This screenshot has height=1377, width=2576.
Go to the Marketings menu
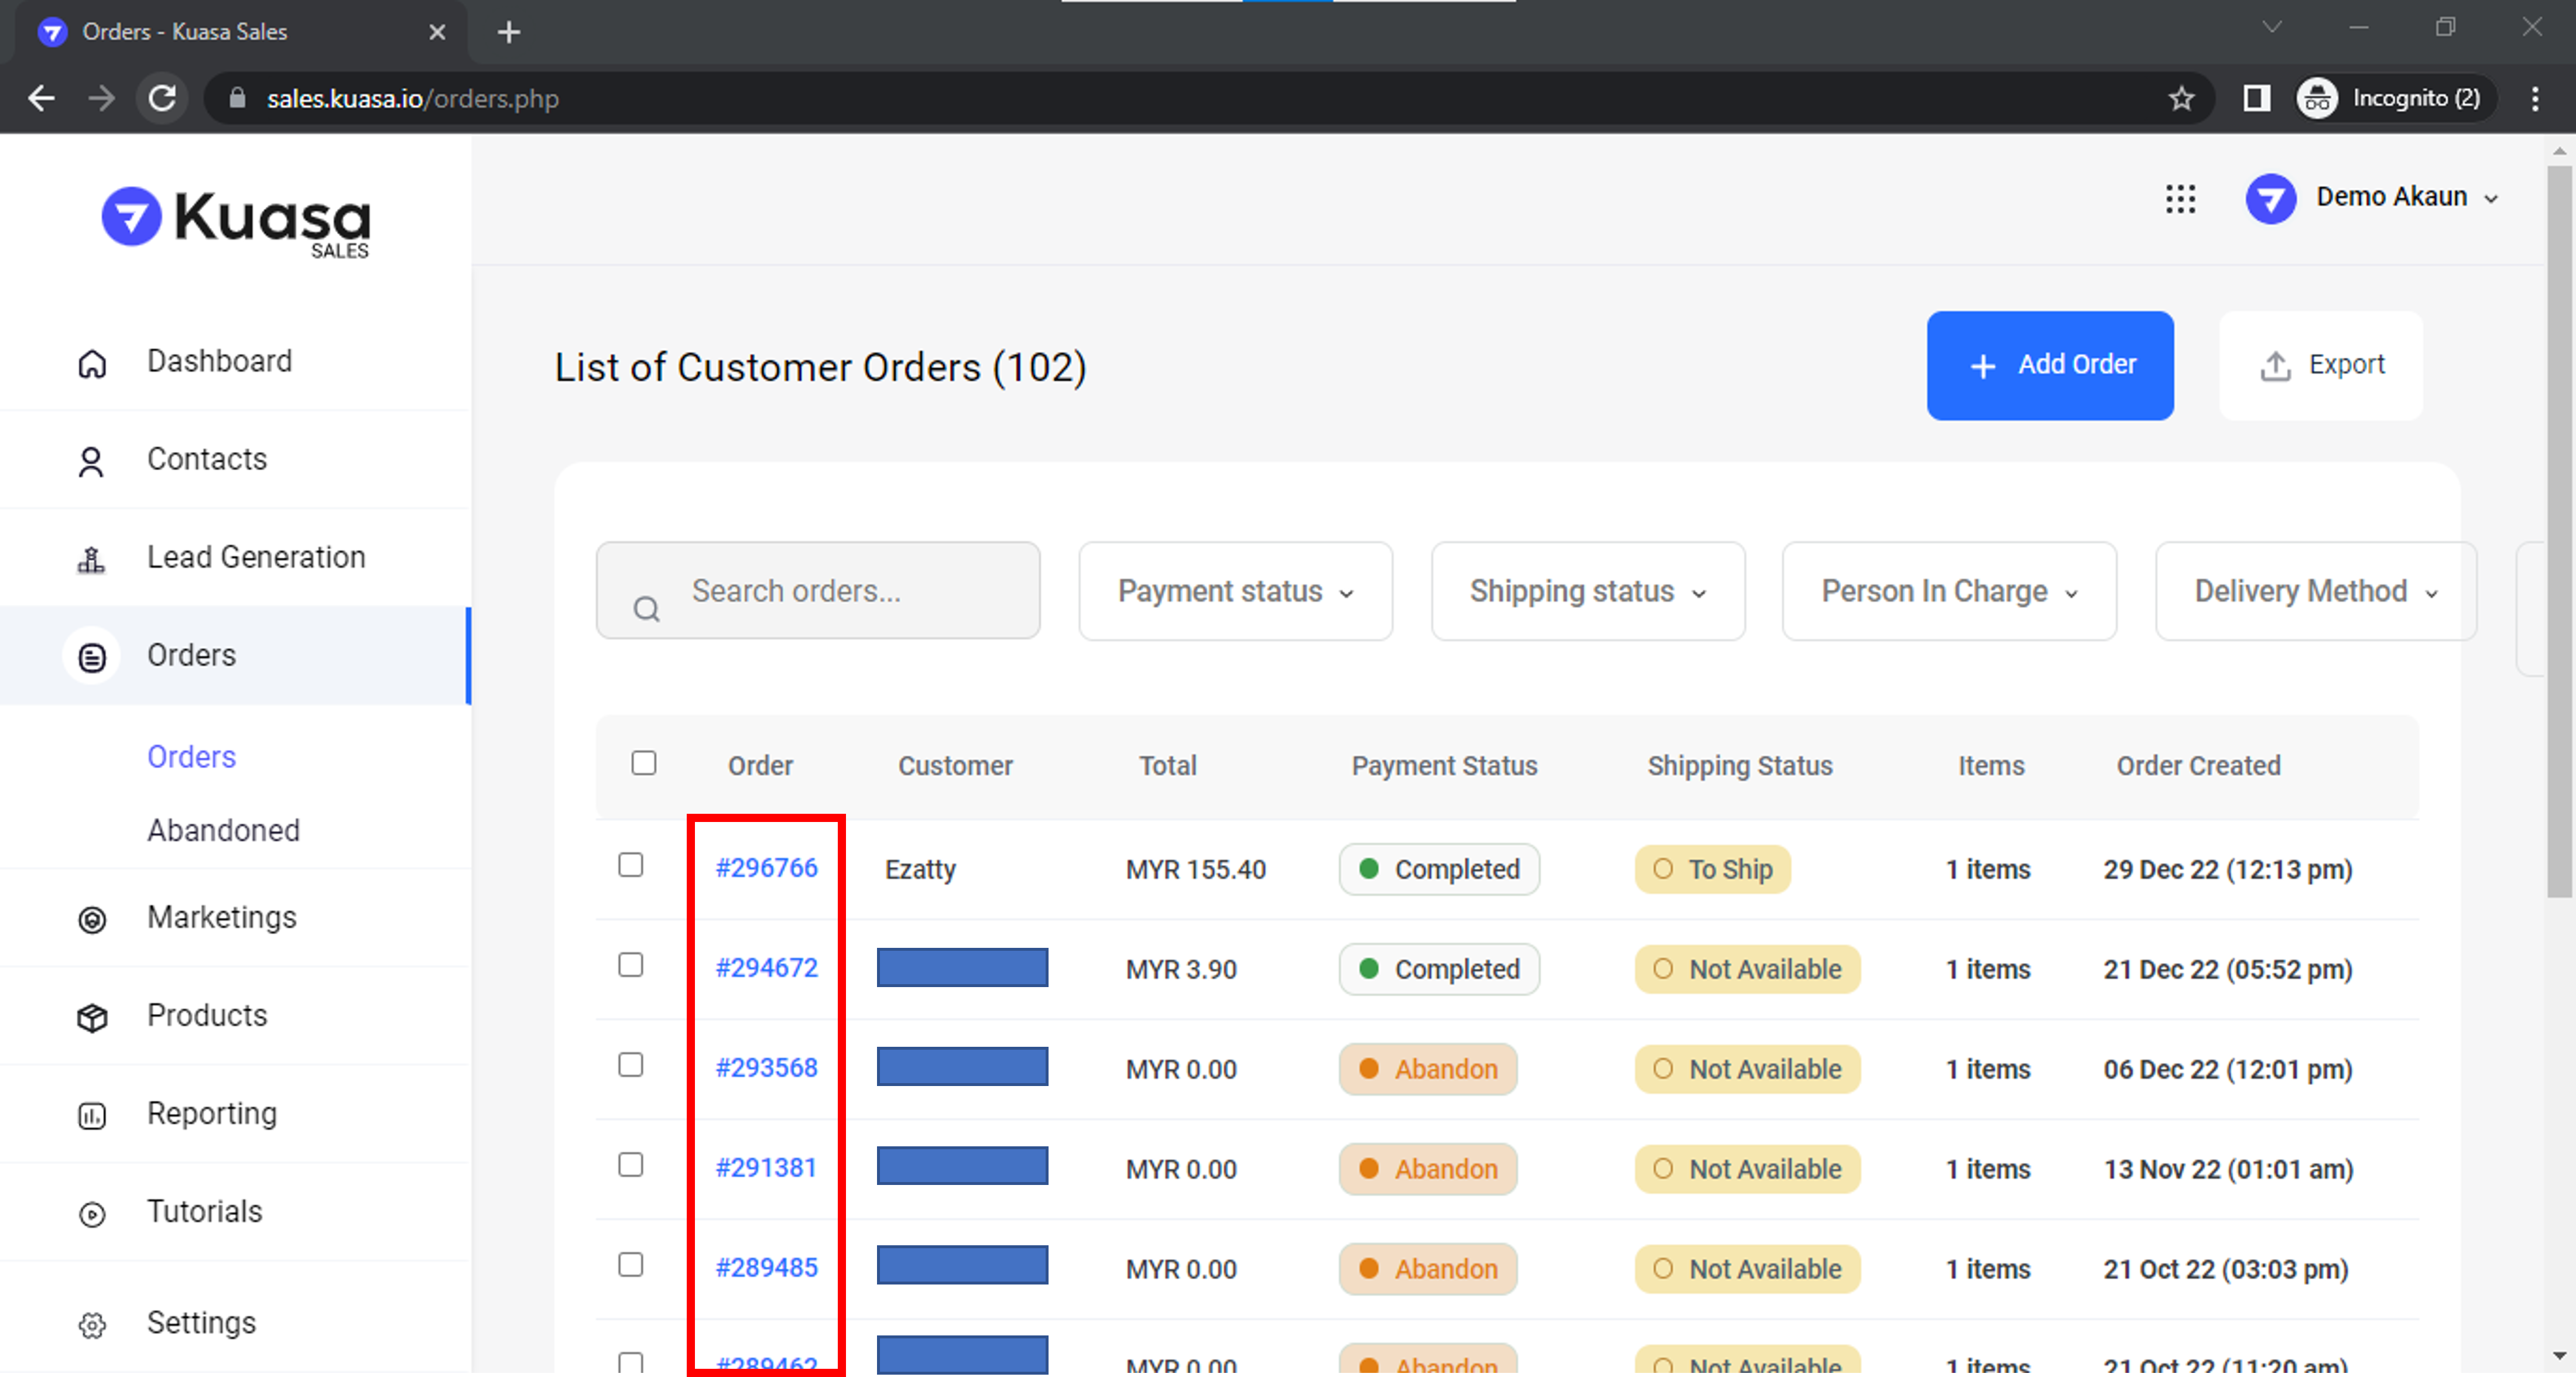tap(221, 917)
